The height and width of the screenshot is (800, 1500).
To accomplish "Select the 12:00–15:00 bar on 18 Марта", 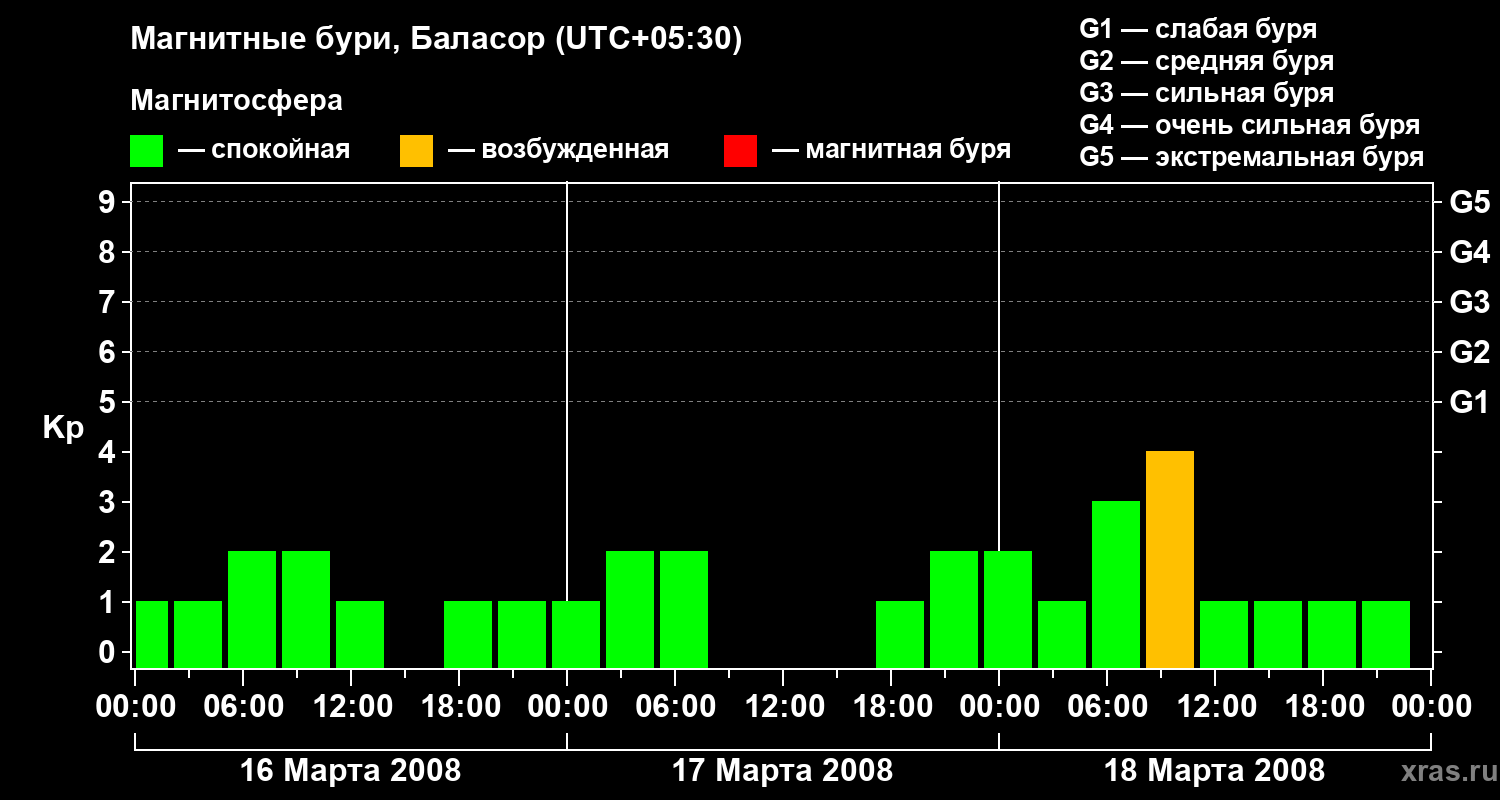I will [1224, 635].
